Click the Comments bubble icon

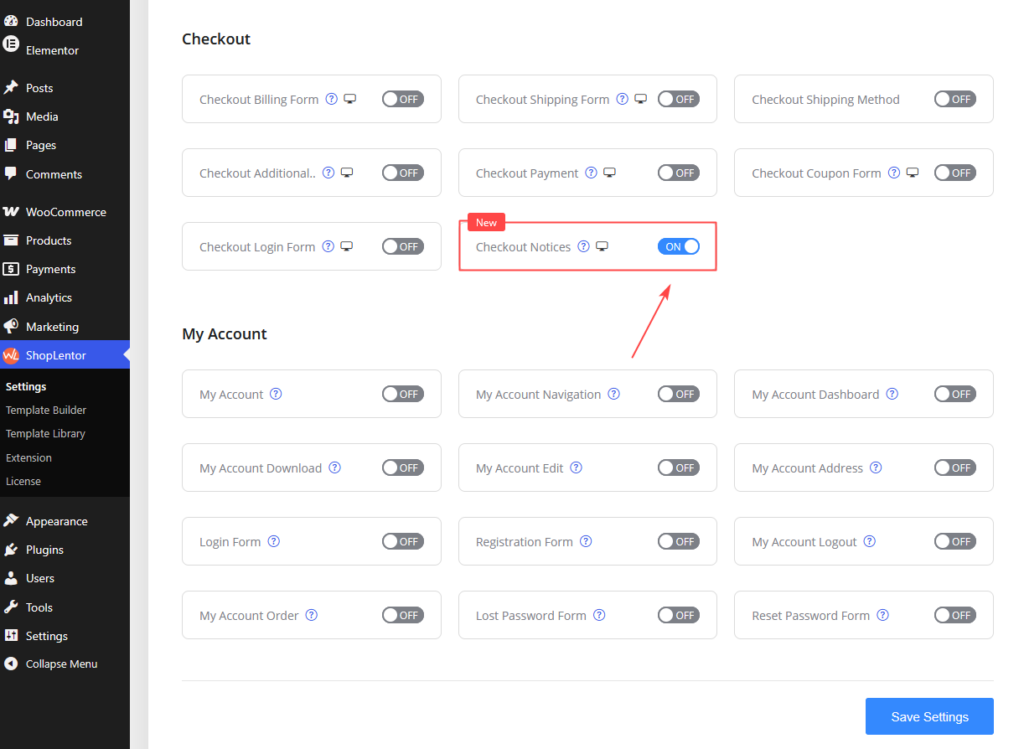coord(11,173)
